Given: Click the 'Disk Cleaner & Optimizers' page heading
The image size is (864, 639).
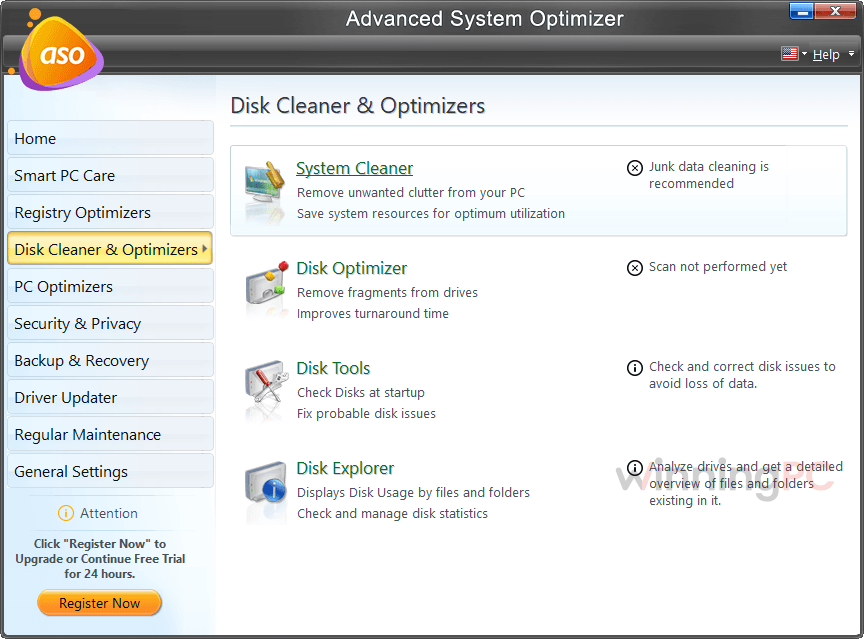Looking at the screenshot, I should (x=358, y=105).
